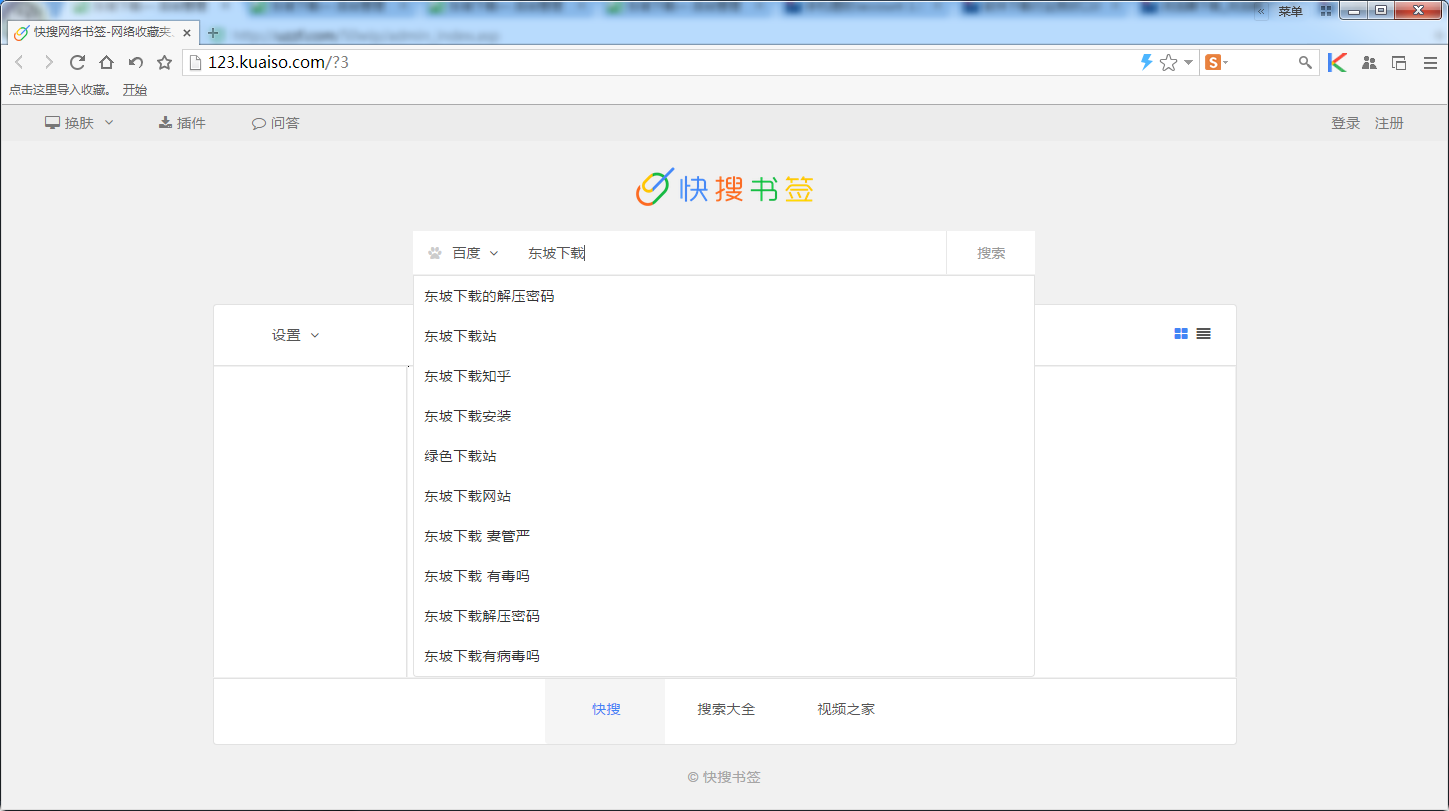Select suggestion 东坡下载网站
The image size is (1449, 811).
point(724,496)
